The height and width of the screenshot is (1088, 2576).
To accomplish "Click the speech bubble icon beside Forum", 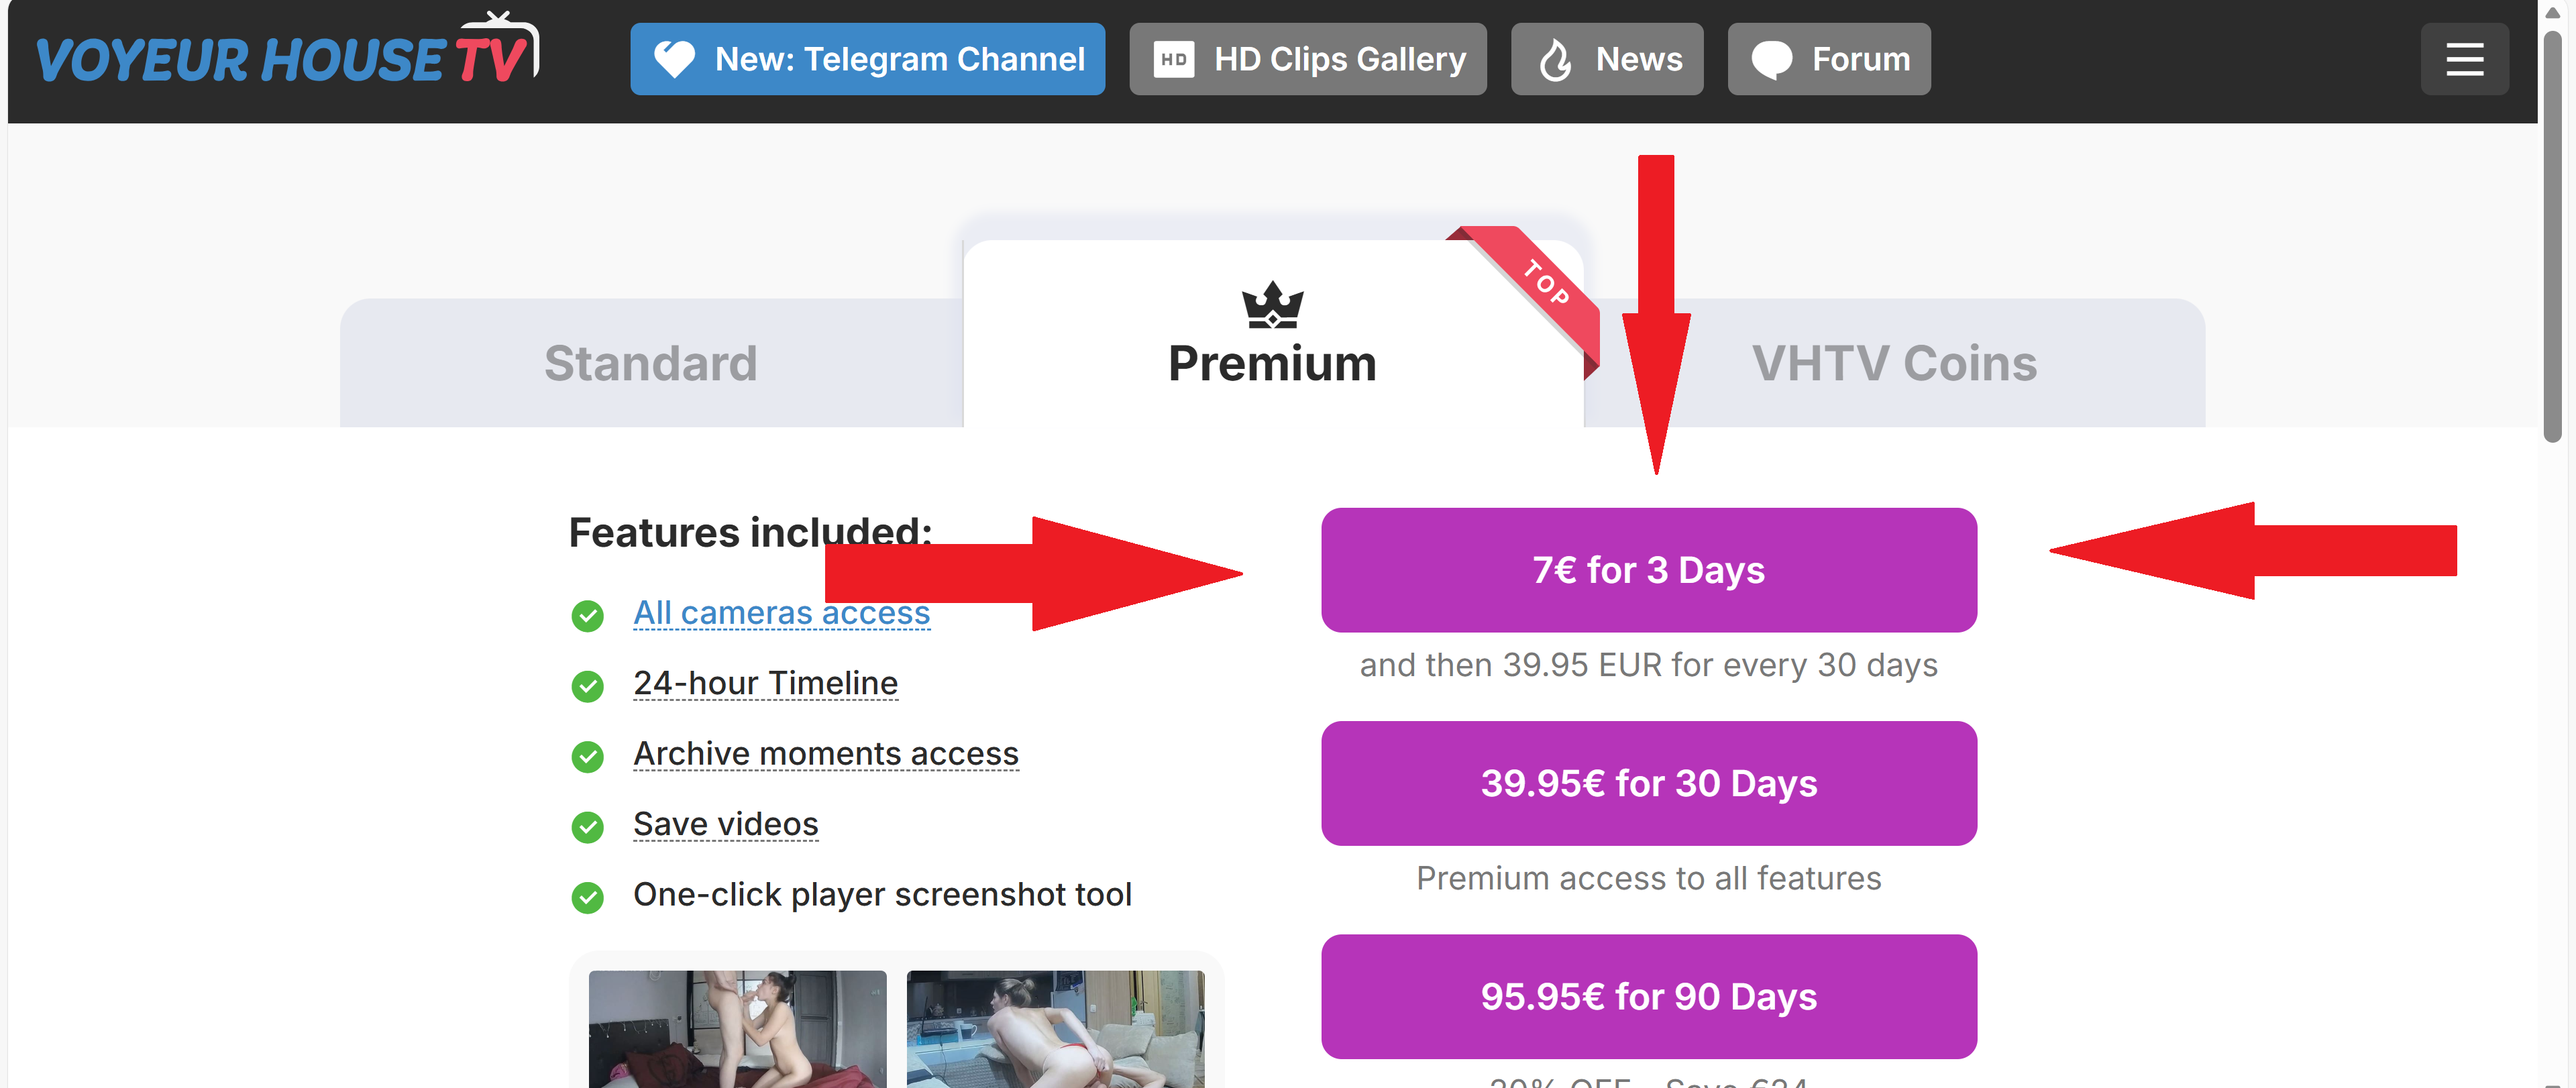I will pyautogui.click(x=1771, y=59).
